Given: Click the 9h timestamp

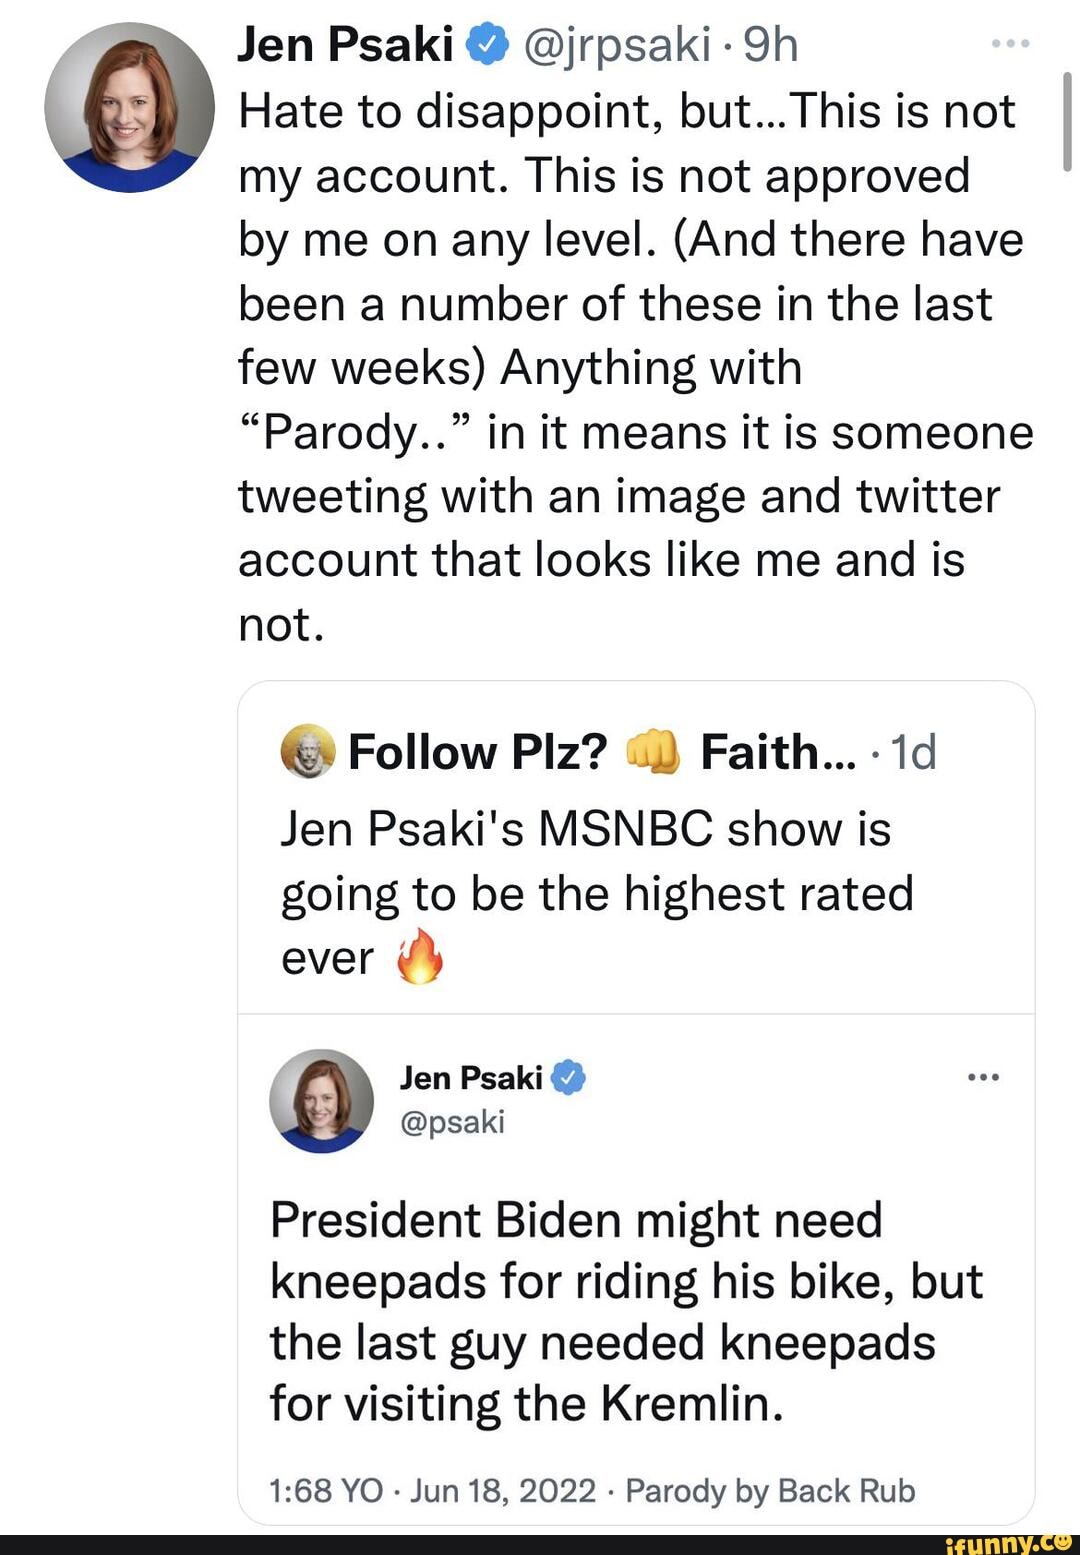Looking at the screenshot, I should [x=771, y=45].
